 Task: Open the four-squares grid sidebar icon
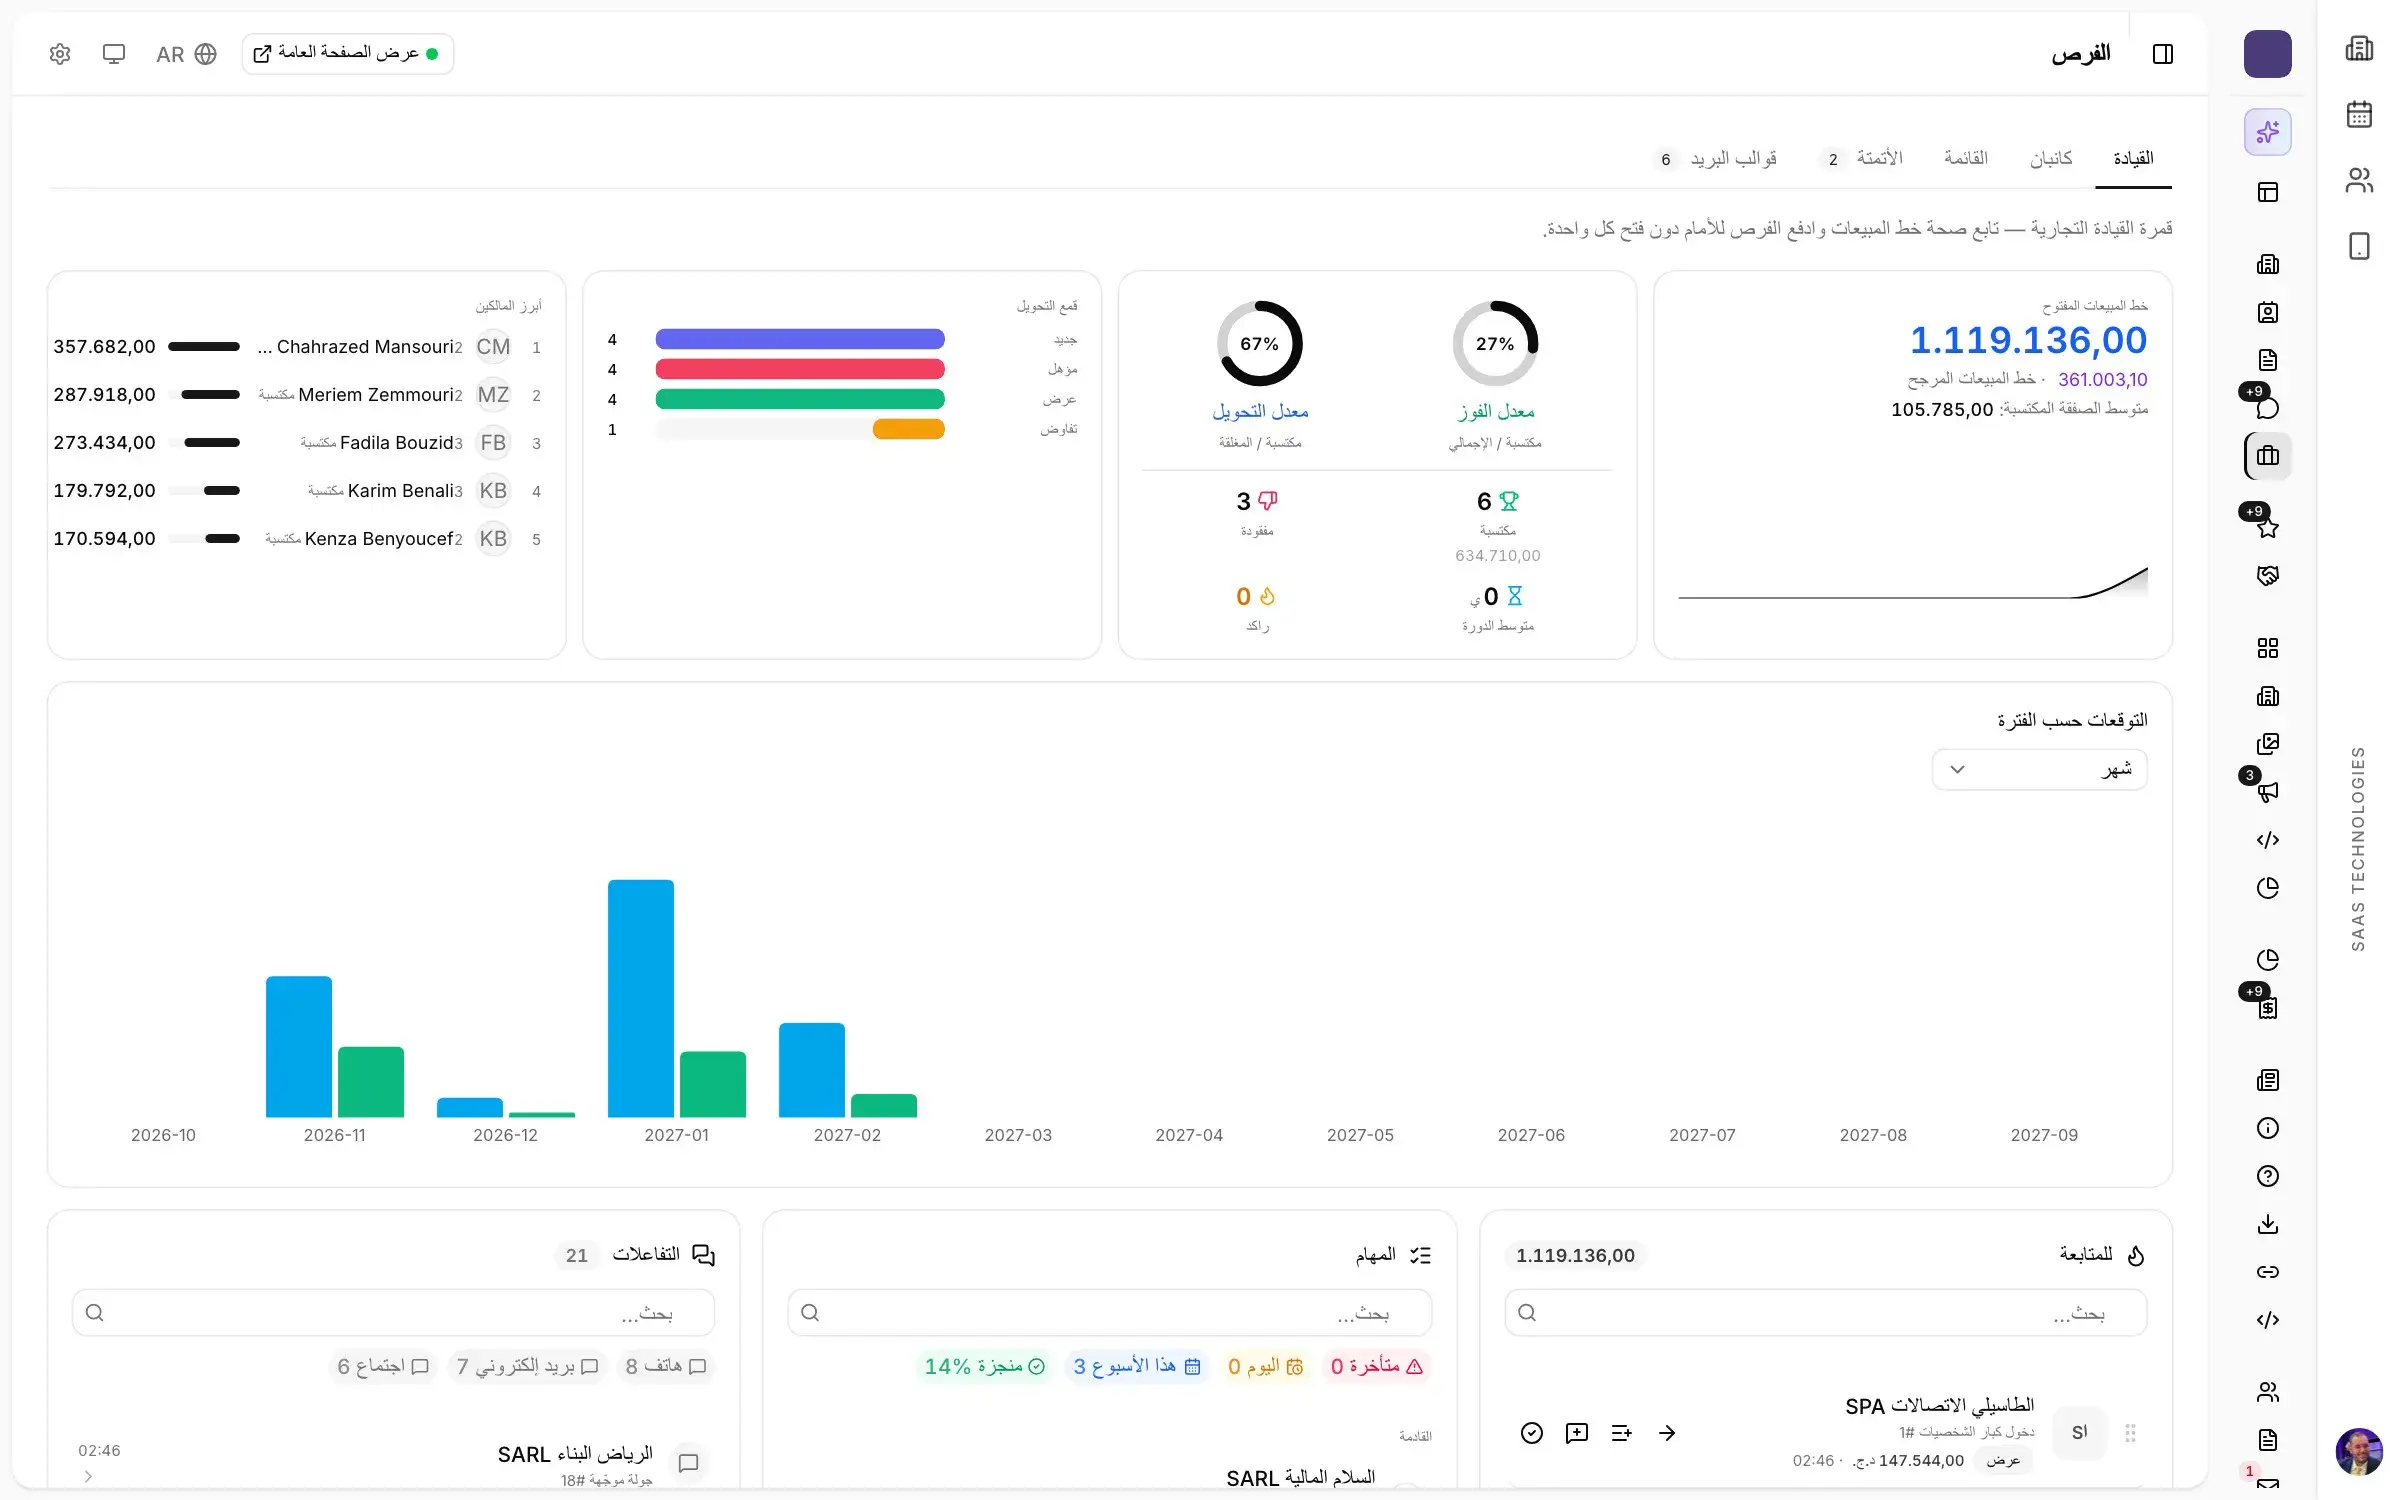[2268, 648]
